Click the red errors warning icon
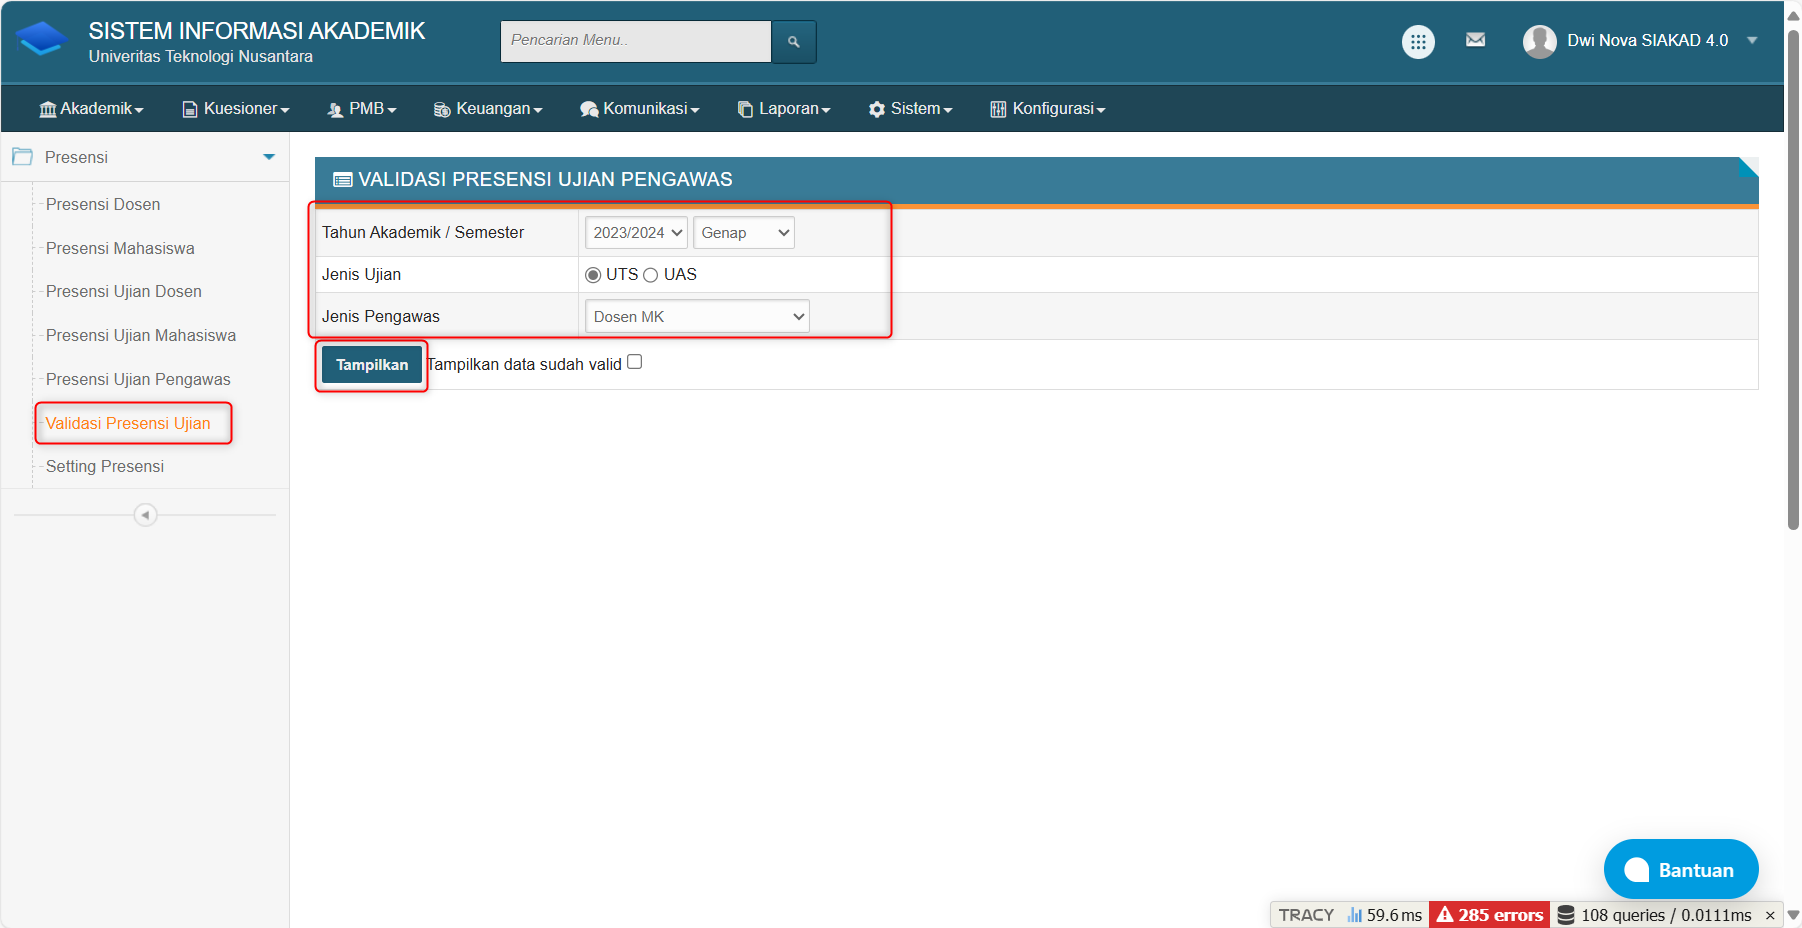The image size is (1802, 928). click(1445, 914)
